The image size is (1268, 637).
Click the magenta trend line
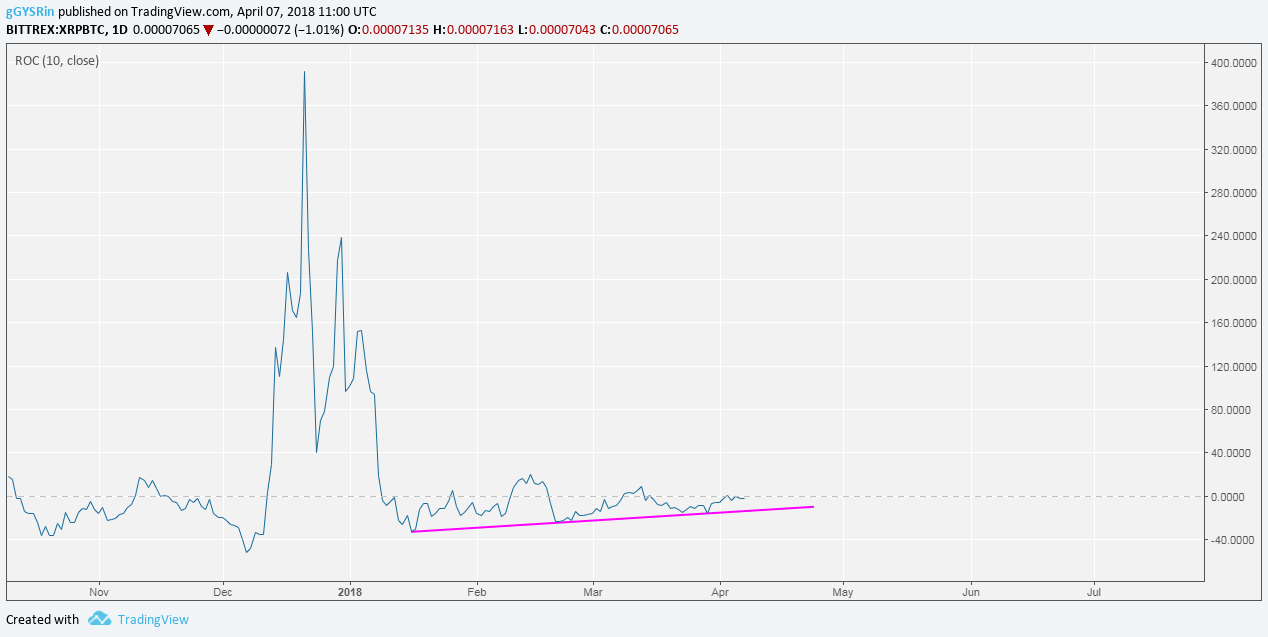click(612, 519)
